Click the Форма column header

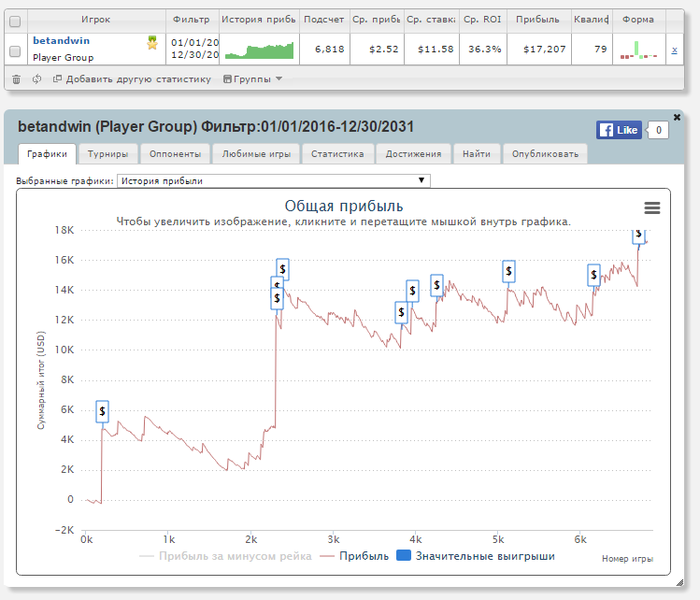click(x=638, y=20)
